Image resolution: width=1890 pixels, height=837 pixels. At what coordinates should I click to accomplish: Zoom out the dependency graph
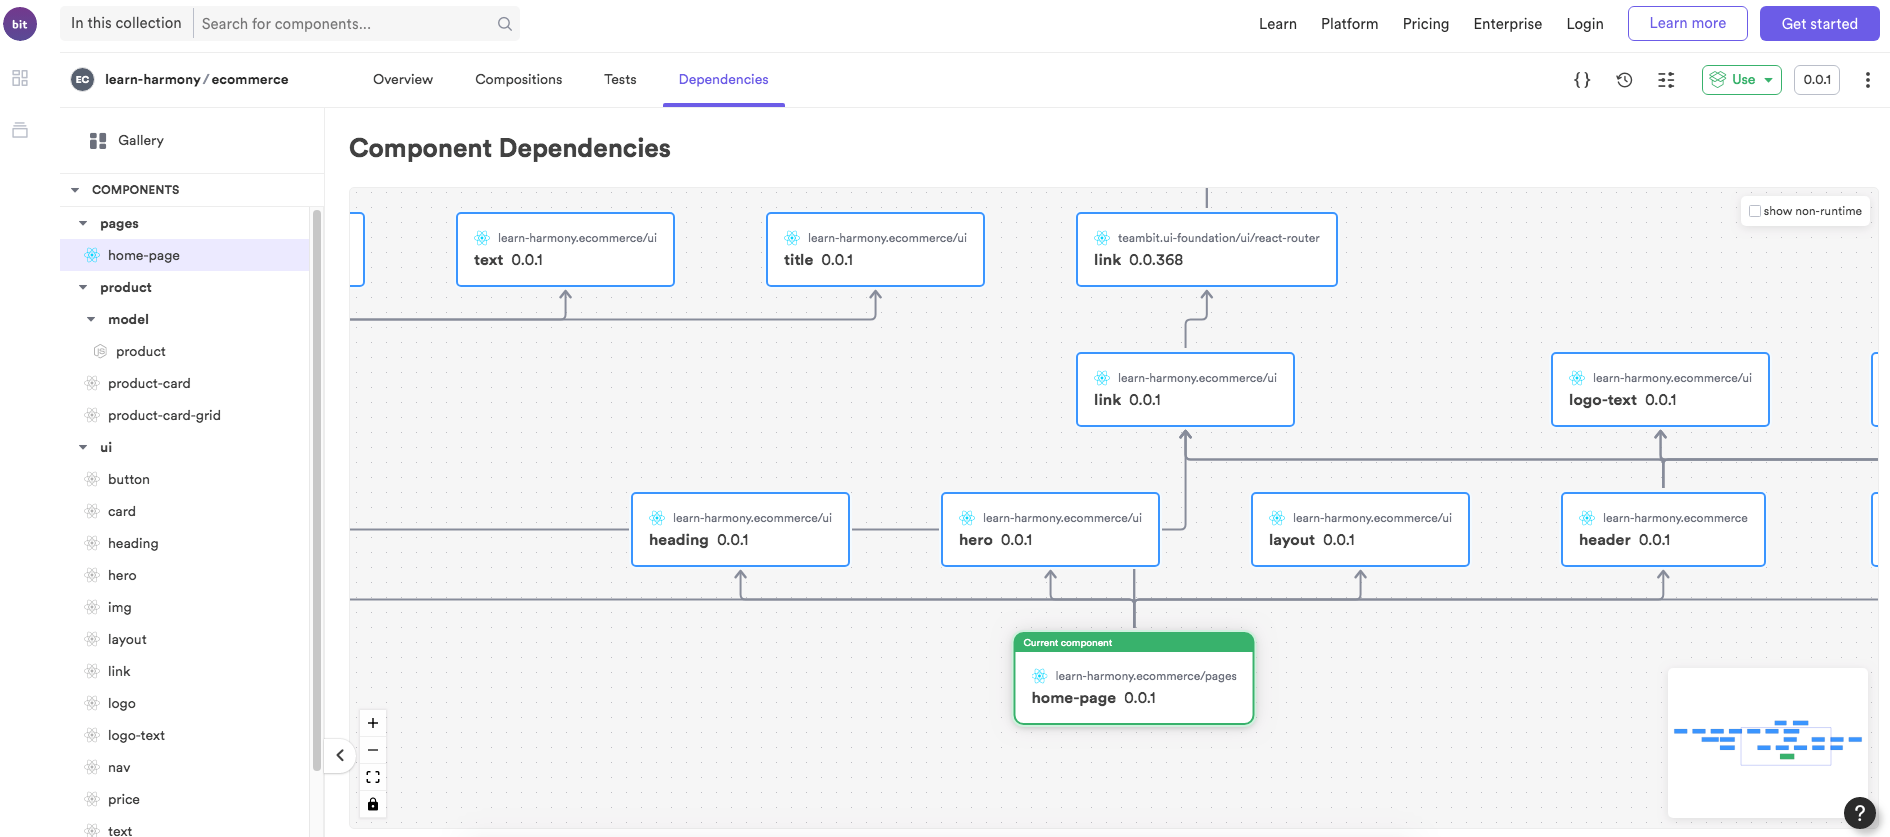click(373, 750)
